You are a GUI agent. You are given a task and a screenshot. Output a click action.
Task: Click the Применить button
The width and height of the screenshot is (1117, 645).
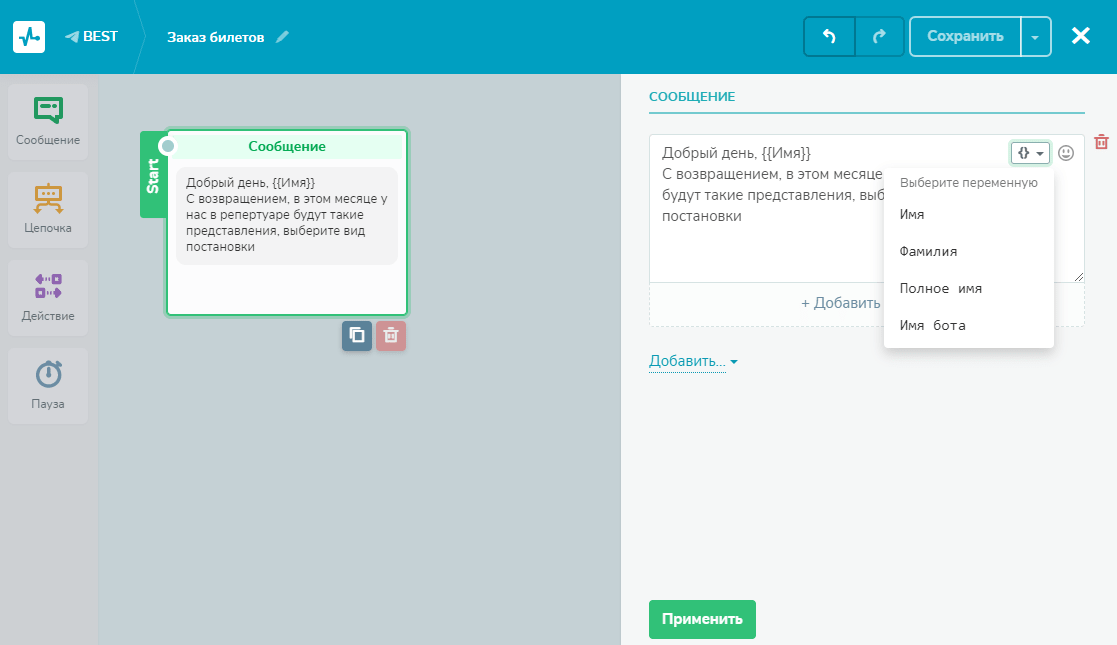702,619
